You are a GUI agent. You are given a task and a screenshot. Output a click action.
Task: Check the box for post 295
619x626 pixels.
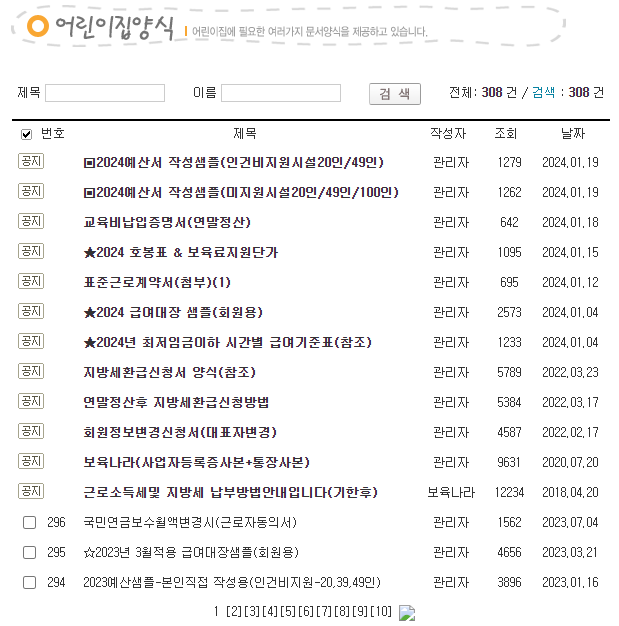coord(30,553)
